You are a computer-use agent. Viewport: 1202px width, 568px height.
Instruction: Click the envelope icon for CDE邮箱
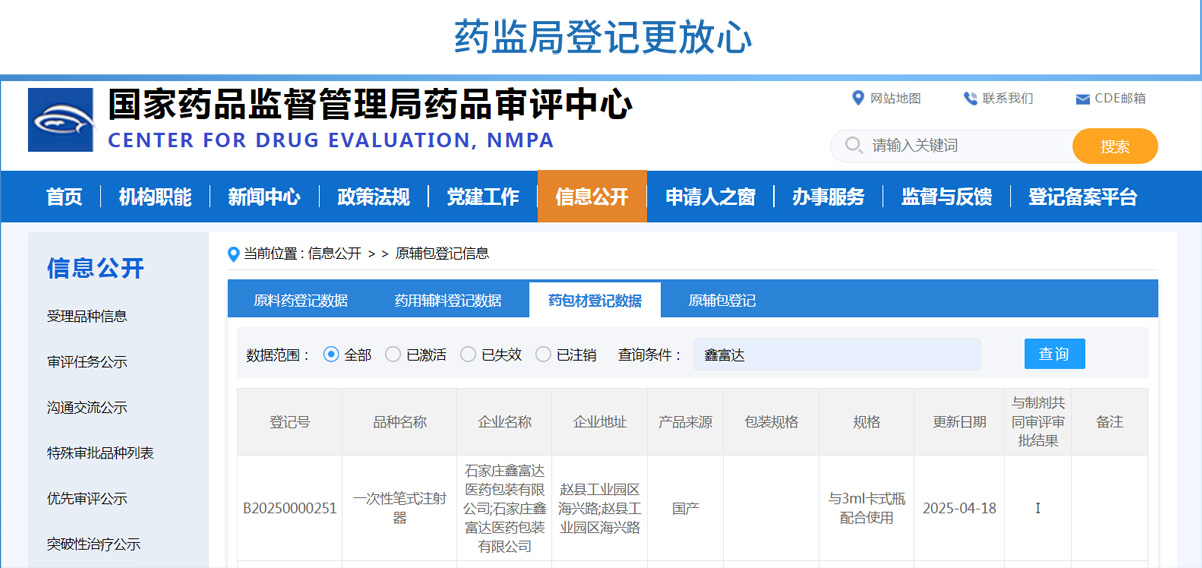[1082, 99]
